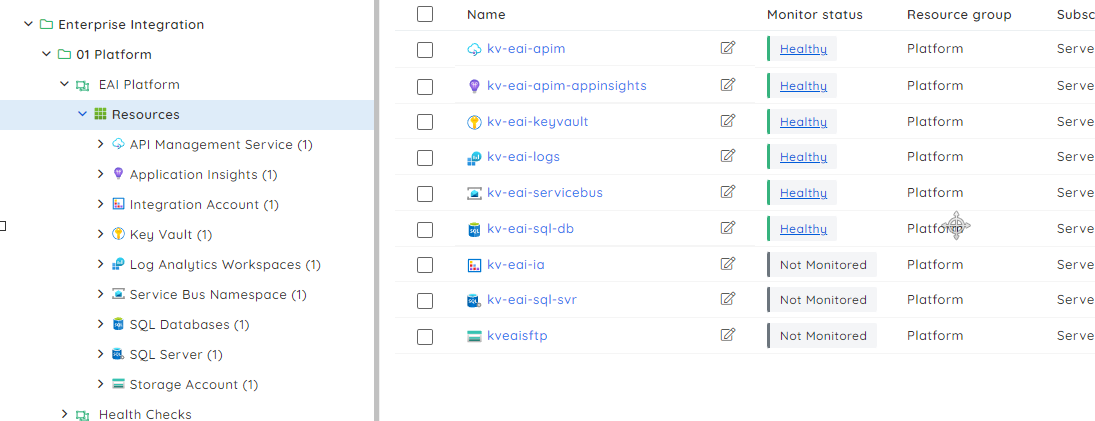The height and width of the screenshot is (421, 1095).
Task: Expand Application Insights (1)
Action: click(101, 174)
